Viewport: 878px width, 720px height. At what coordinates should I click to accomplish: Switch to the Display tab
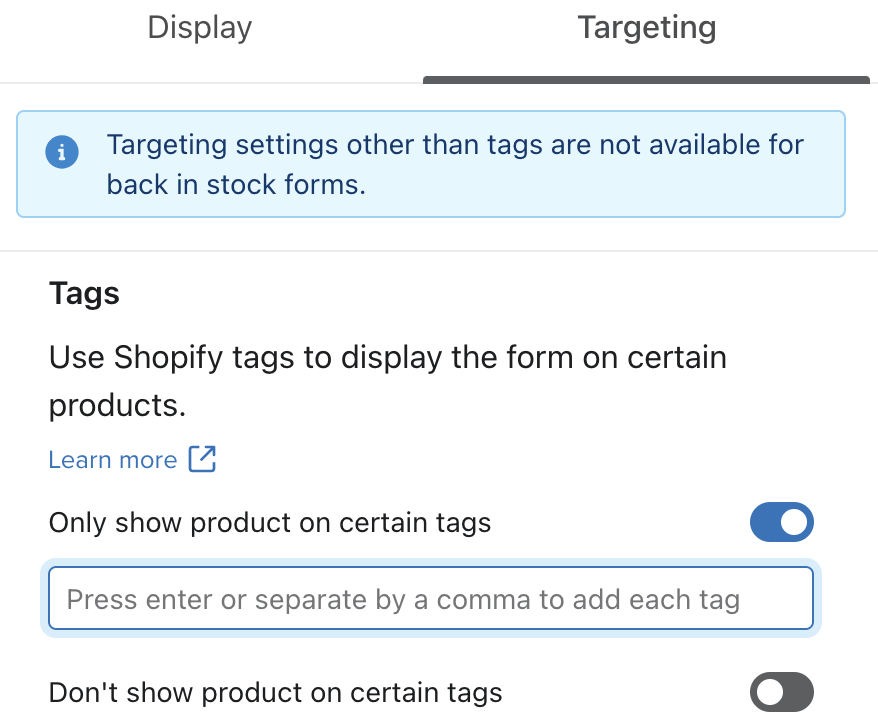coord(200,28)
